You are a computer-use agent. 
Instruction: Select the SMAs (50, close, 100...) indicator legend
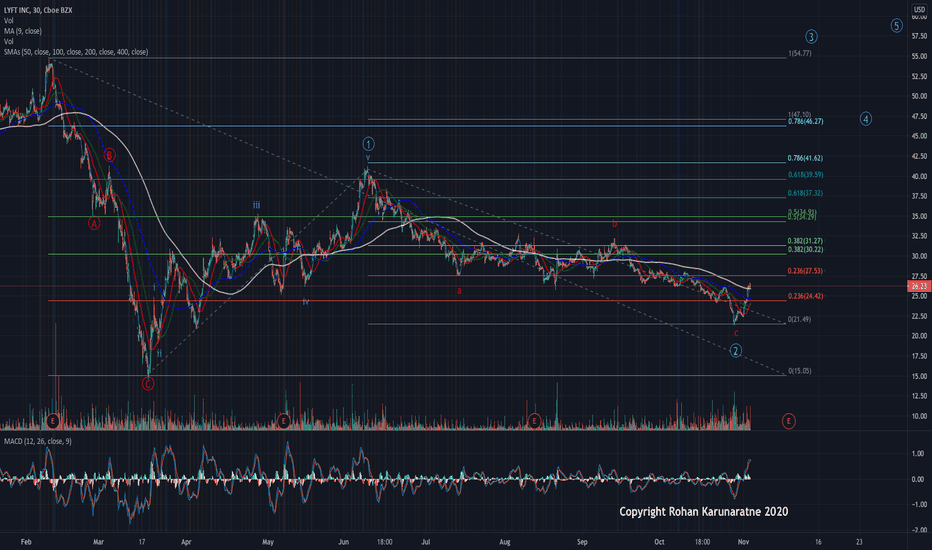(76, 52)
